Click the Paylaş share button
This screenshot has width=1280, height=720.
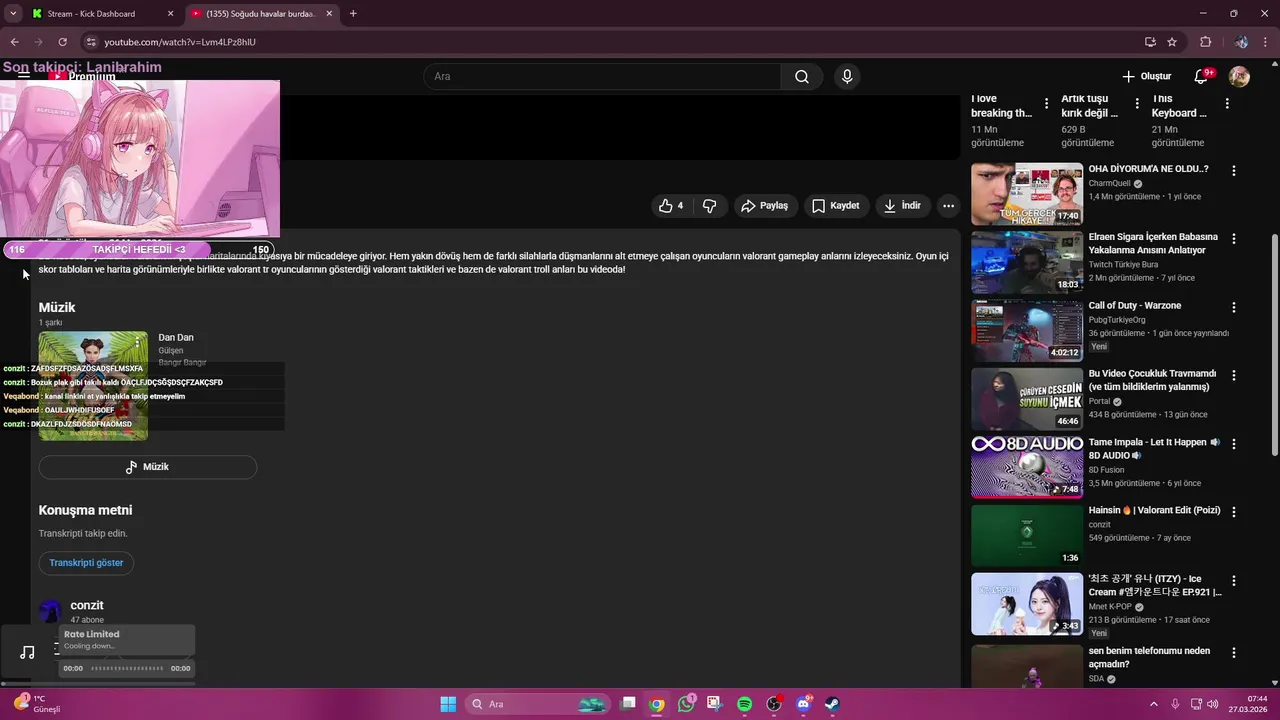click(x=765, y=206)
